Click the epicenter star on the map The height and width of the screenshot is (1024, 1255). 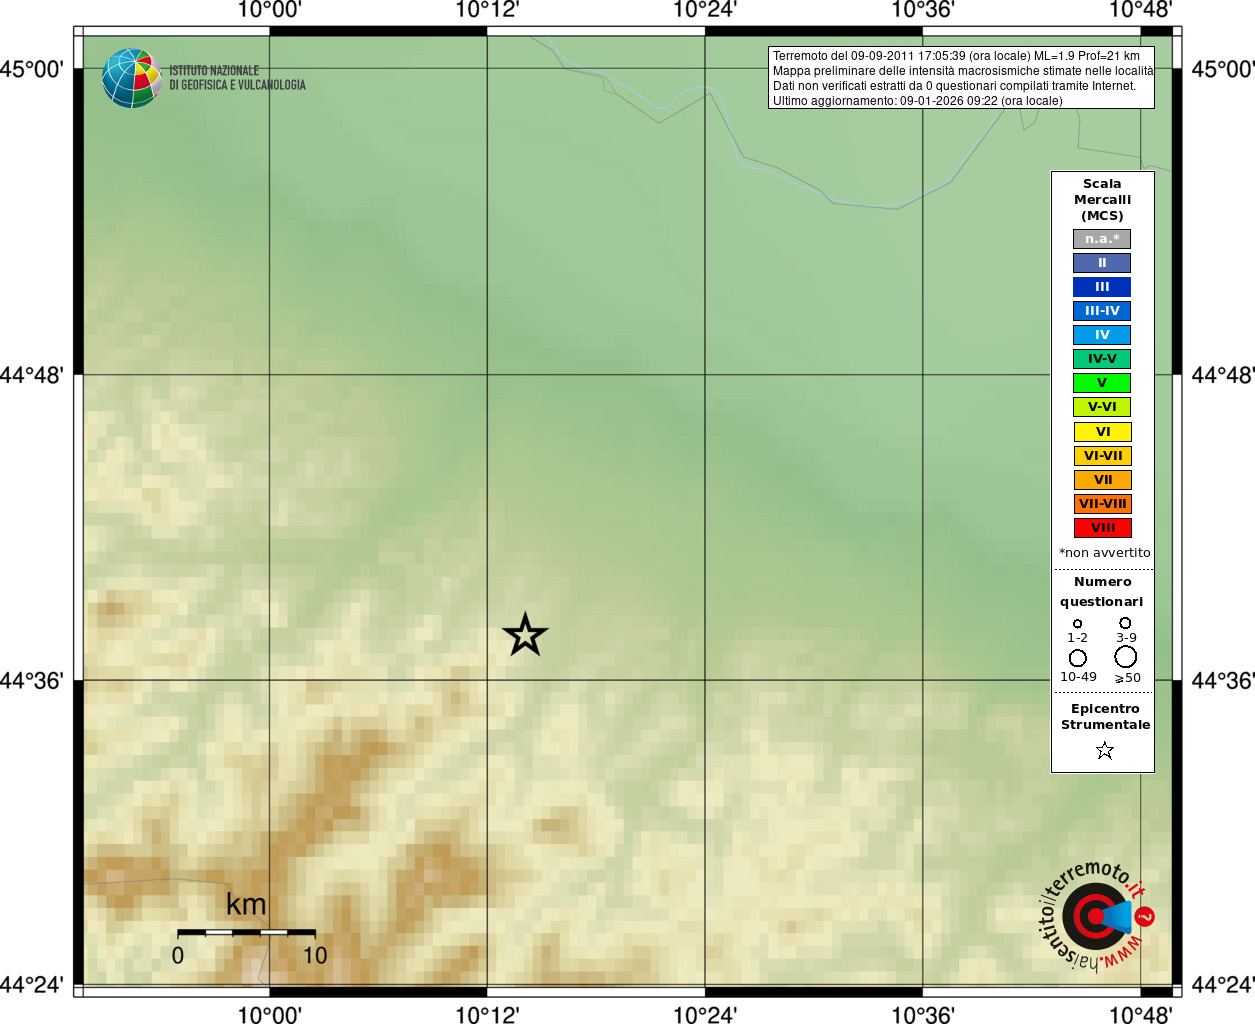coord(525,635)
